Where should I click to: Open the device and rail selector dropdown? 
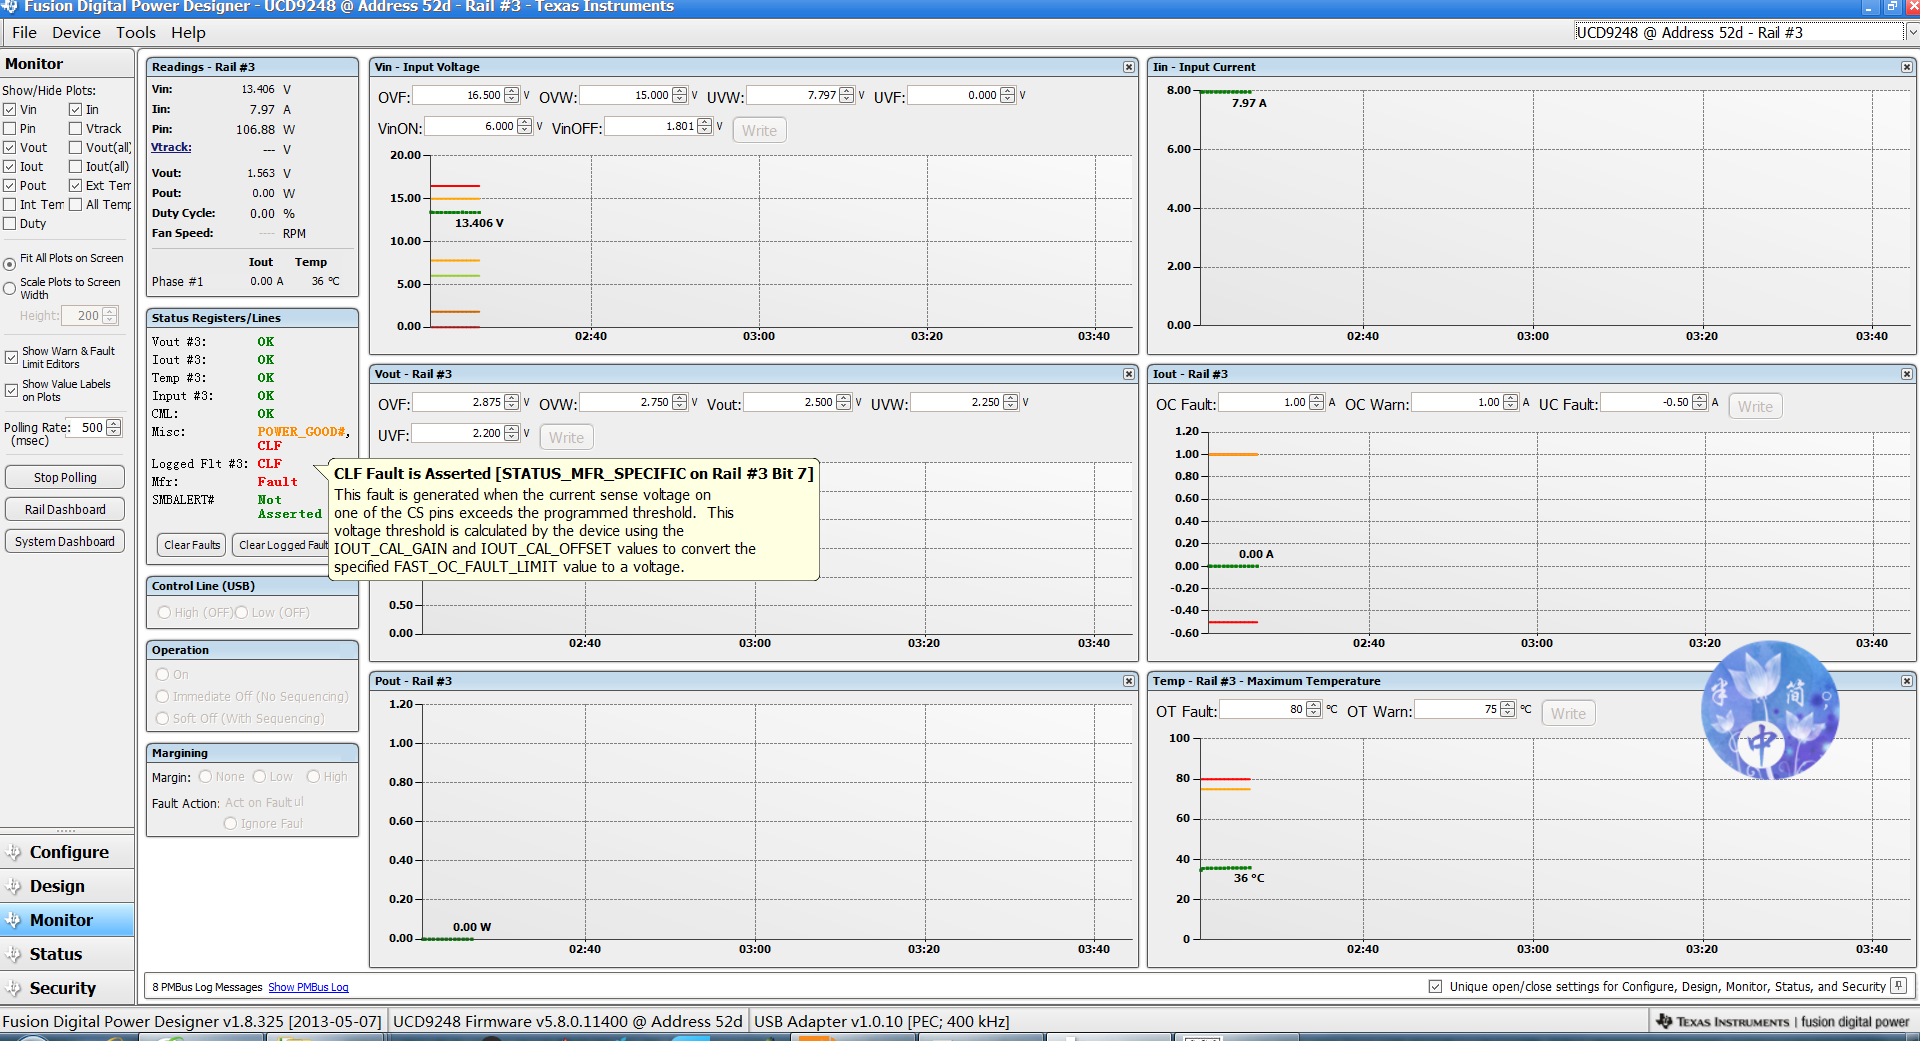1912,32
